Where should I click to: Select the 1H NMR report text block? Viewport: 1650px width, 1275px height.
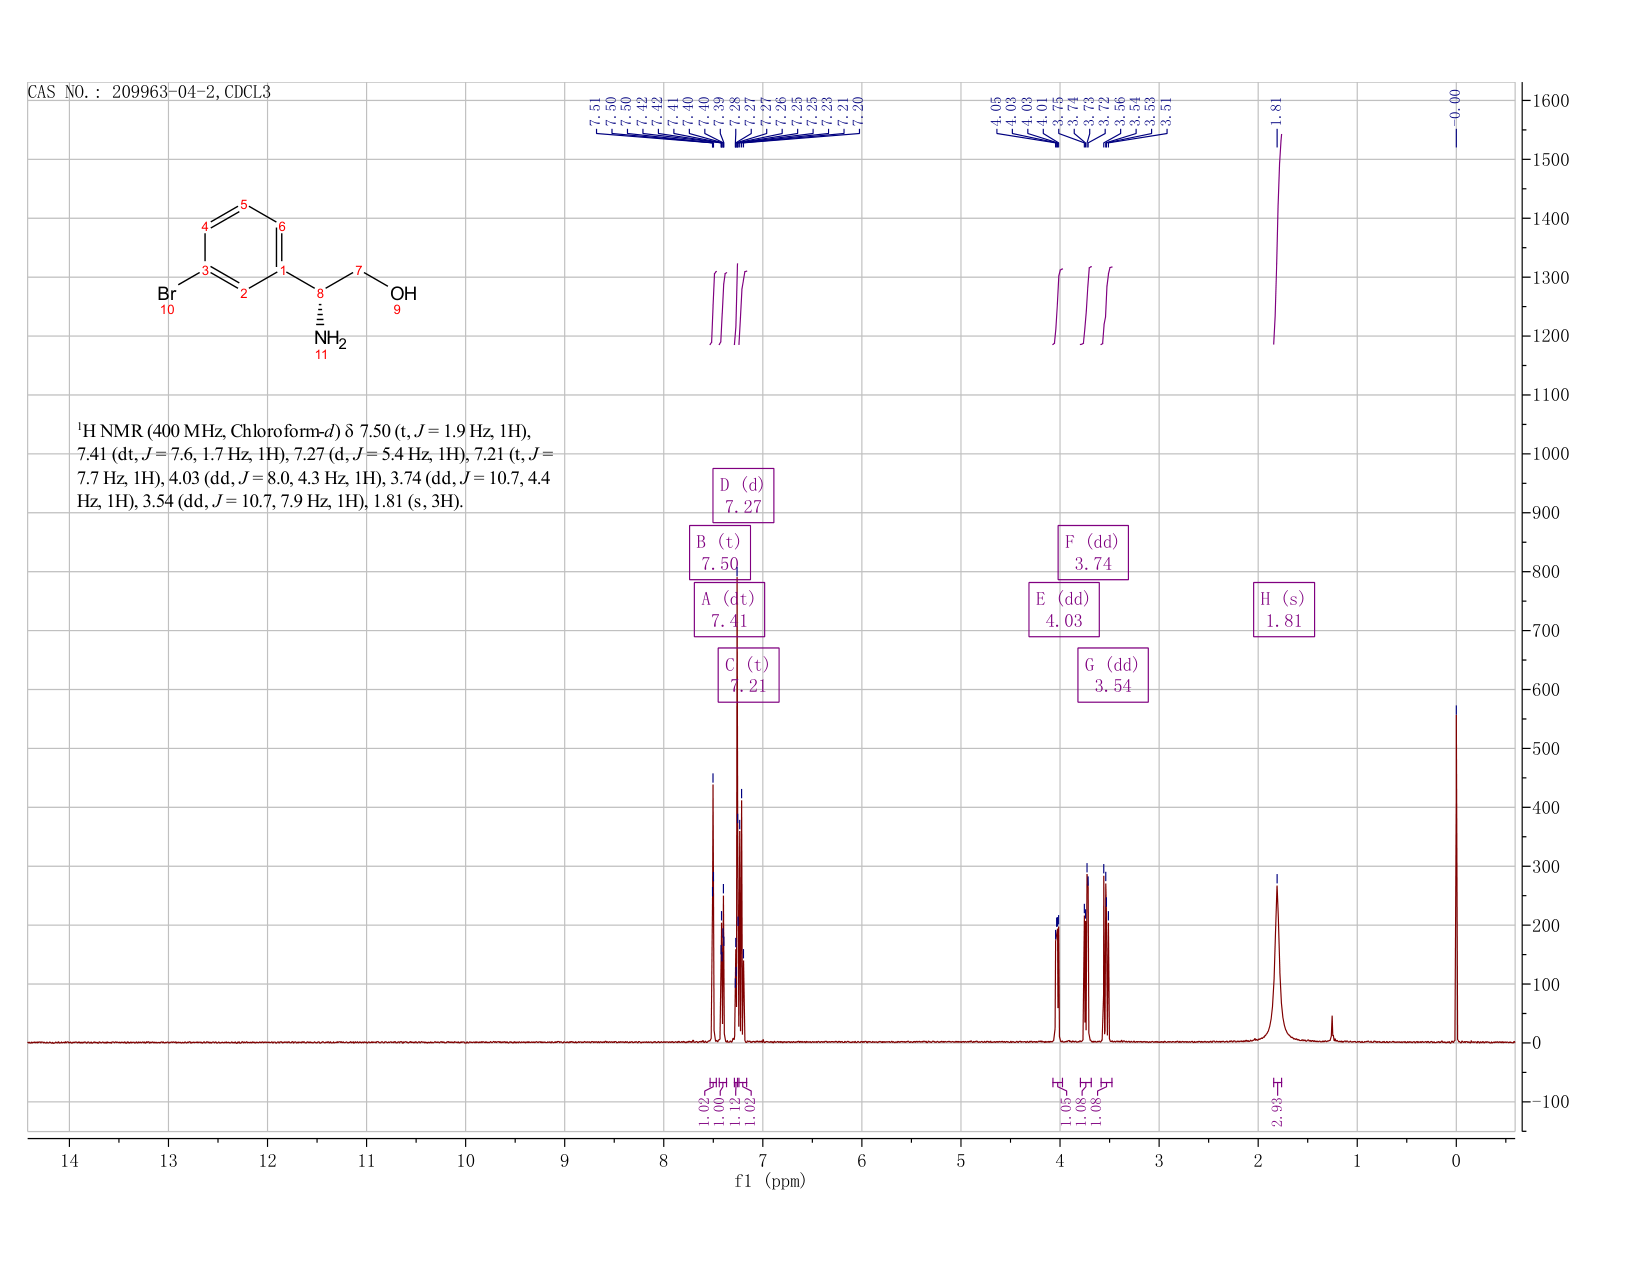click(x=314, y=466)
